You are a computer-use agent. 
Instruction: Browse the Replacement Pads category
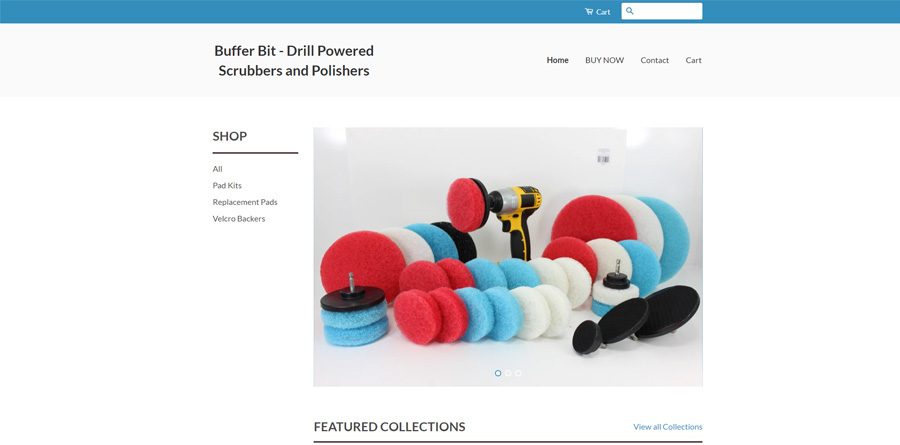pyautogui.click(x=245, y=202)
